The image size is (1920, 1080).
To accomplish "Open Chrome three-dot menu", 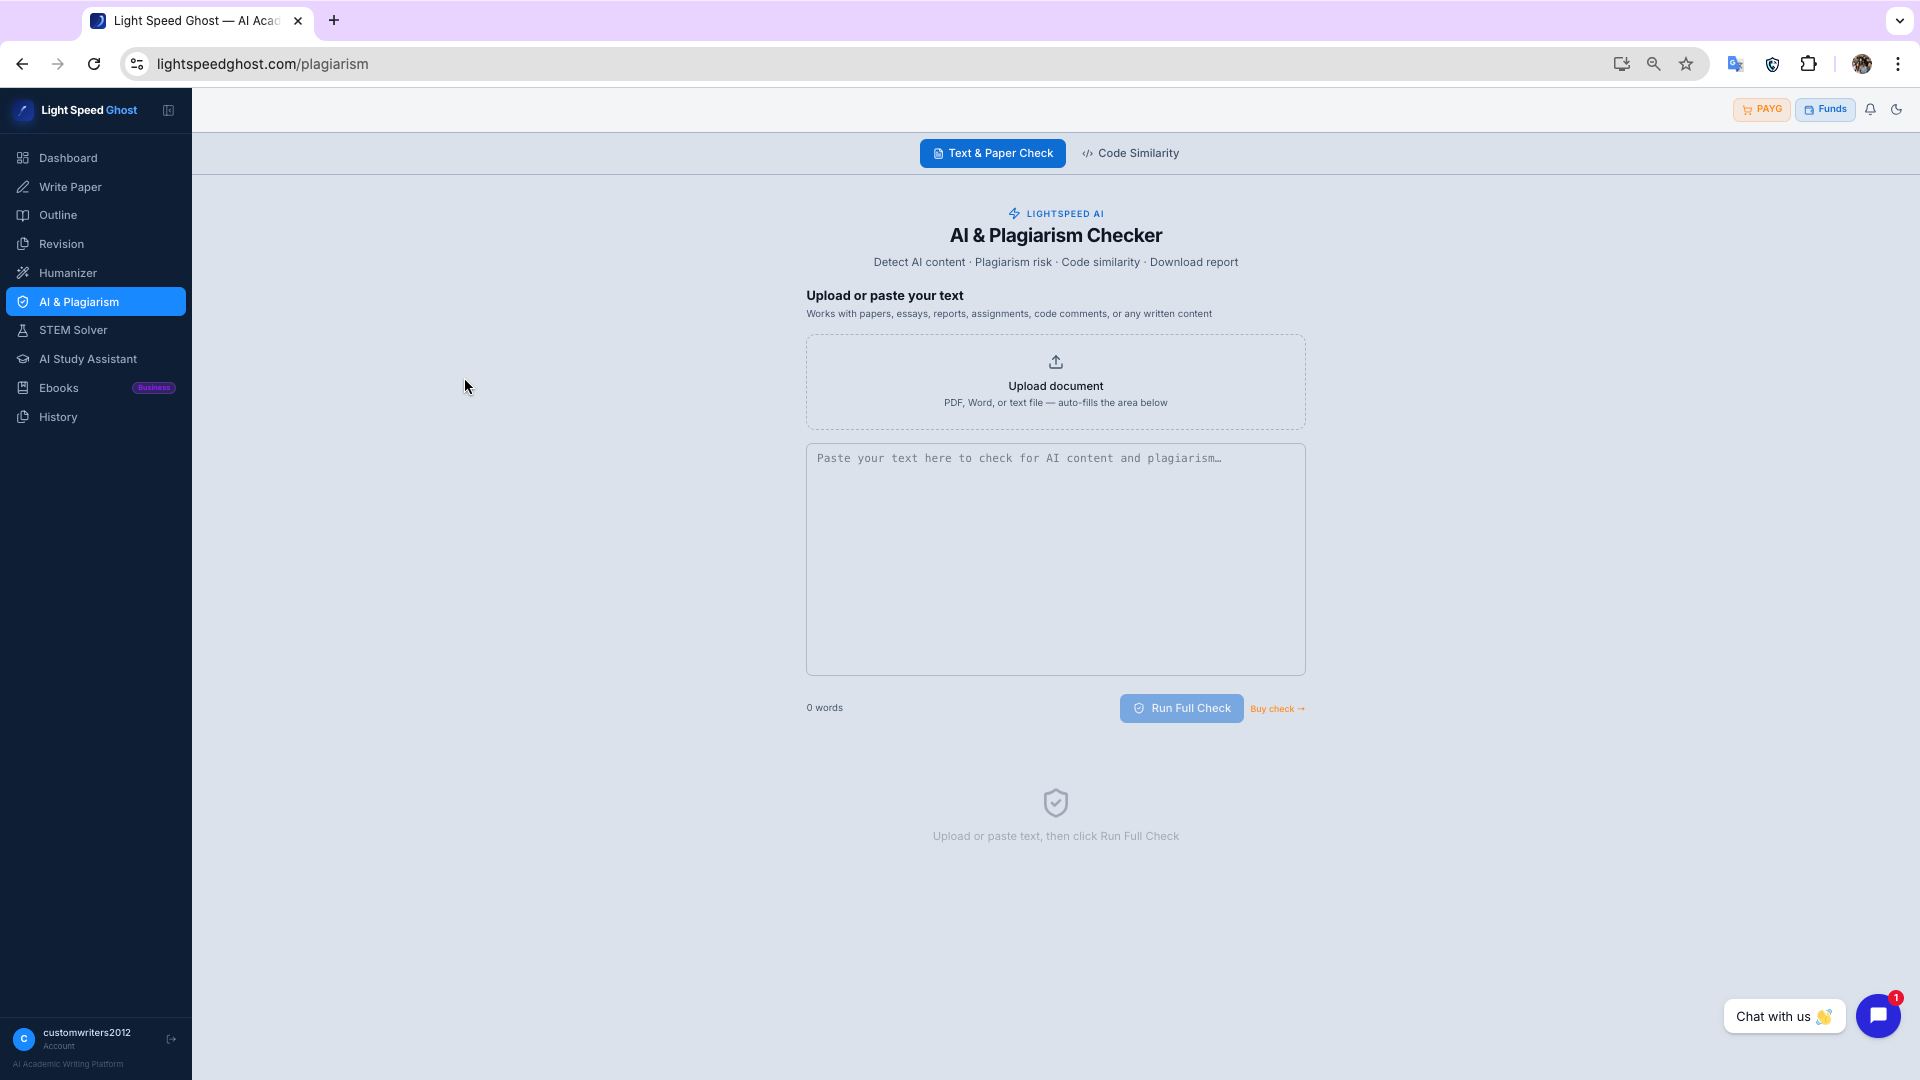I will point(1898,64).
